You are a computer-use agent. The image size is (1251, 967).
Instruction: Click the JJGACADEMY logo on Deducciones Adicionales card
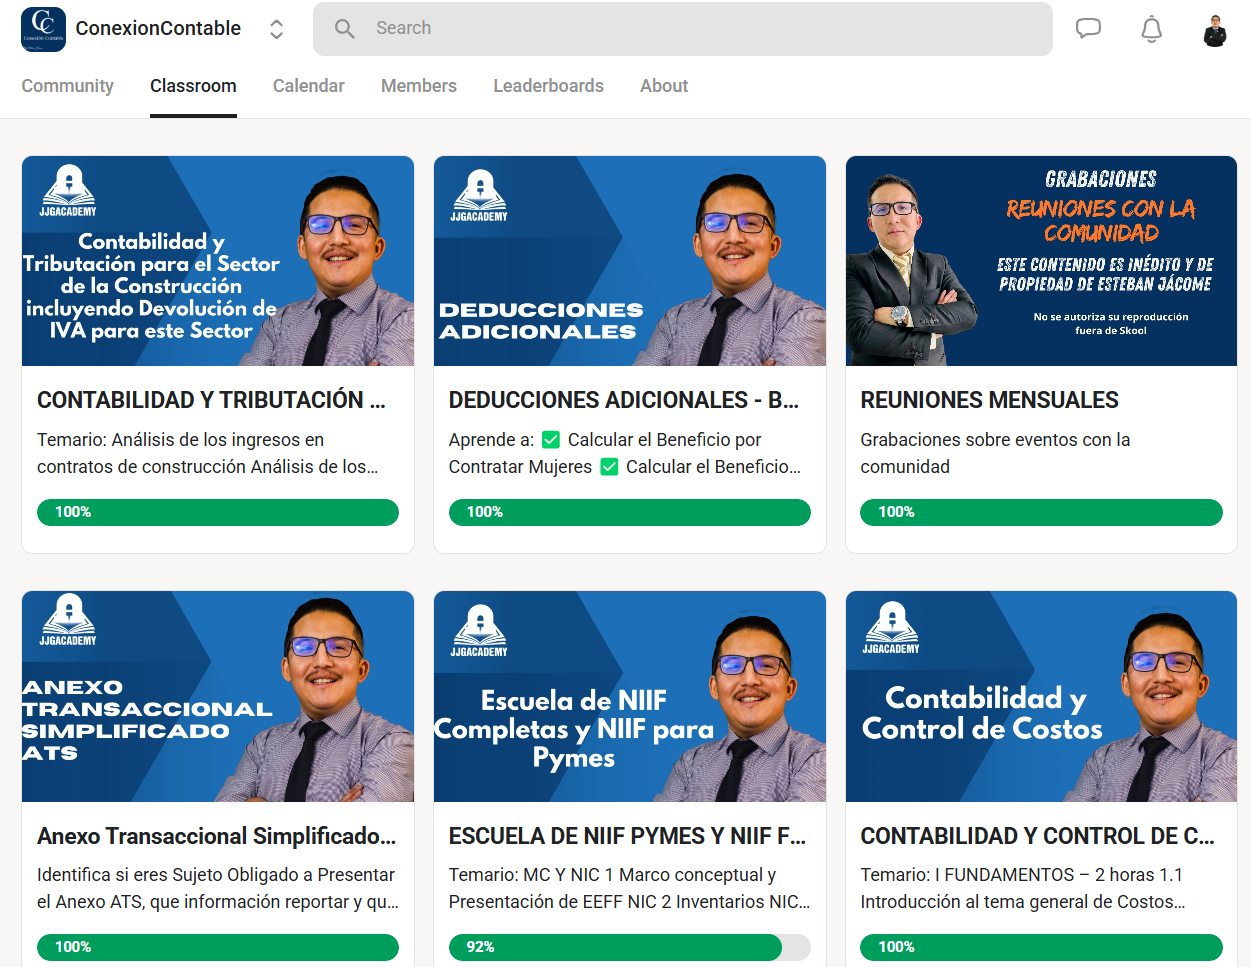[x=479, y=195]
